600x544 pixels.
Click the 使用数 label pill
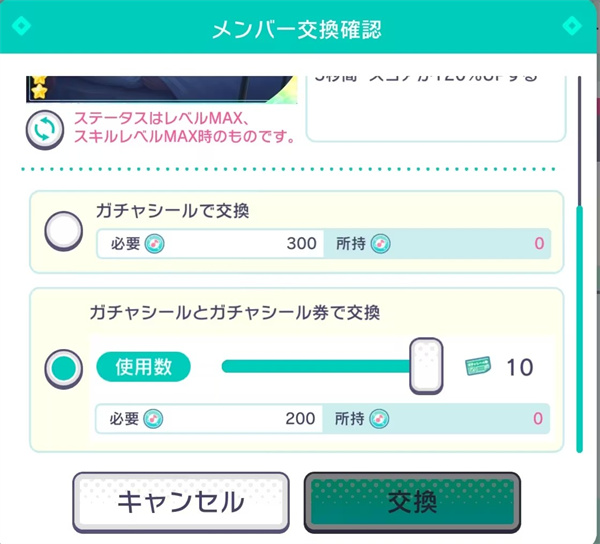(x=143, y=367)
